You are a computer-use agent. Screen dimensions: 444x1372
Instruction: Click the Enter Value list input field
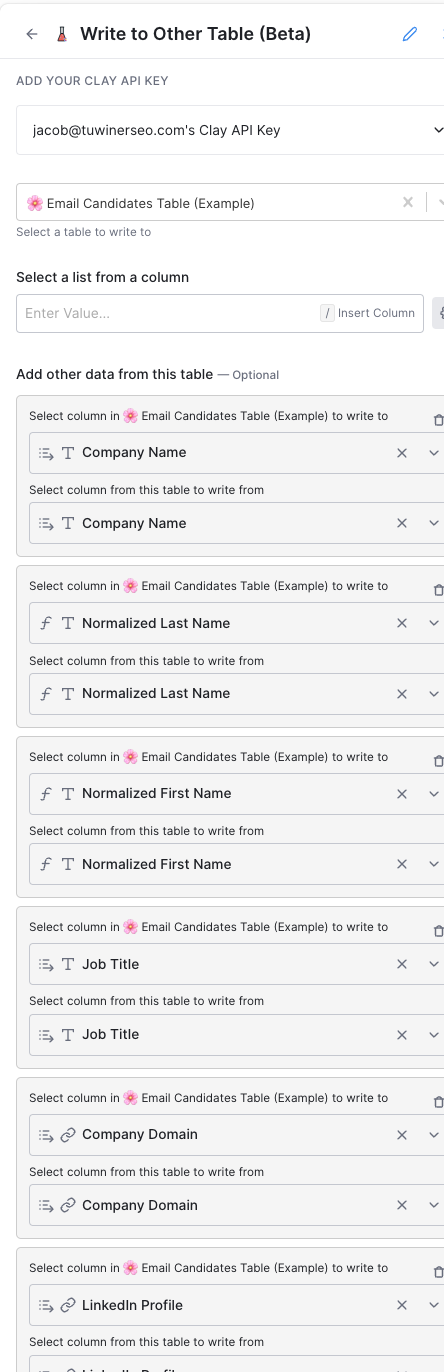(166, 313)
